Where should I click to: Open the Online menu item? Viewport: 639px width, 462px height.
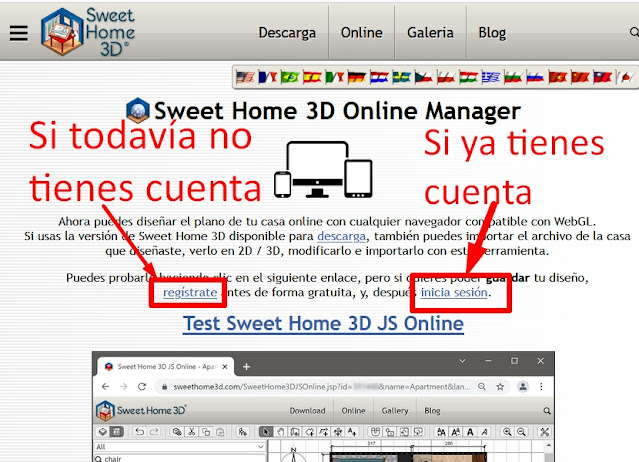(x=362, y=33)
